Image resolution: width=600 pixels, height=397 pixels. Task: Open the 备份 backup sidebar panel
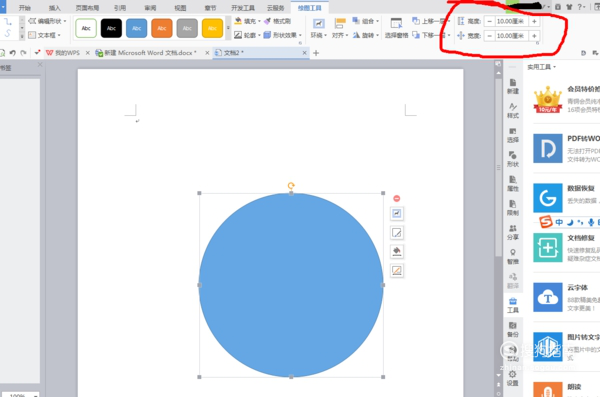(513, 330)
